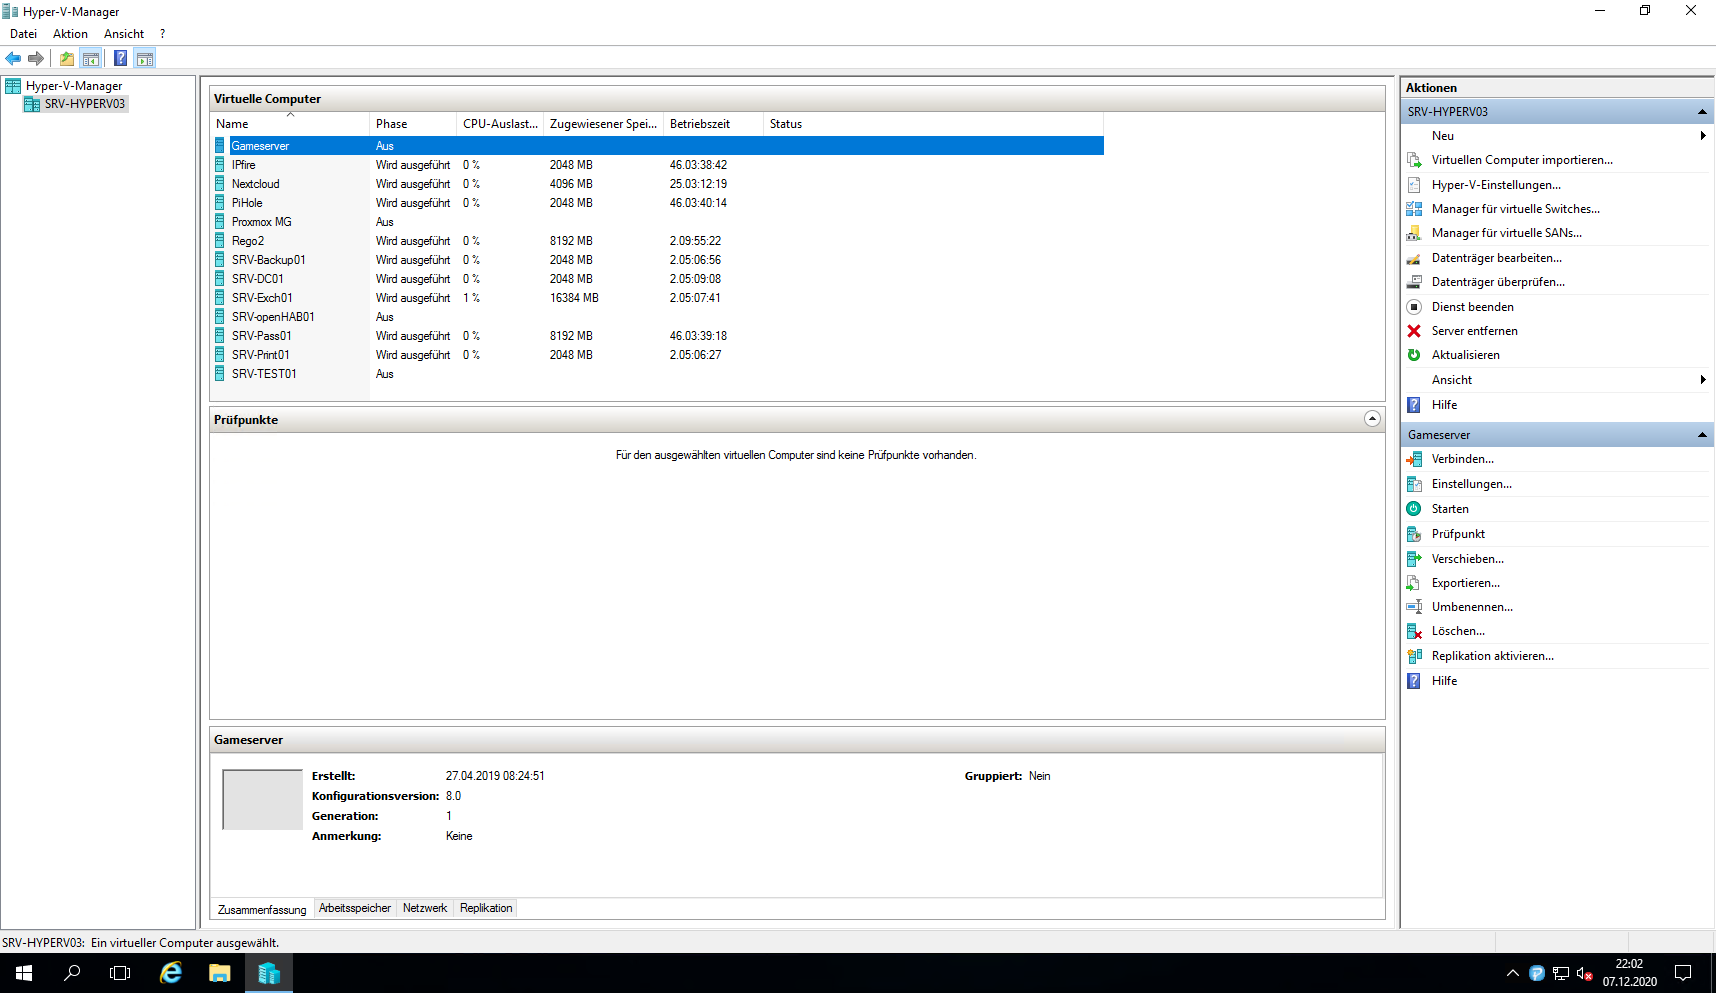Click the Virtuellen Computer importieren icon
The width and height of the screenshot is (1716, 993).
point(1414,160)
